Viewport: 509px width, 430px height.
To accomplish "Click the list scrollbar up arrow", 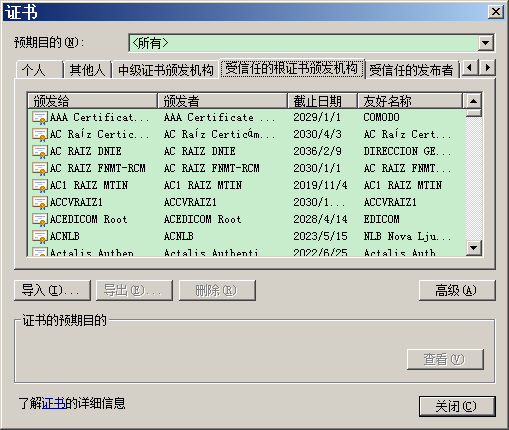I will point(473,101).
